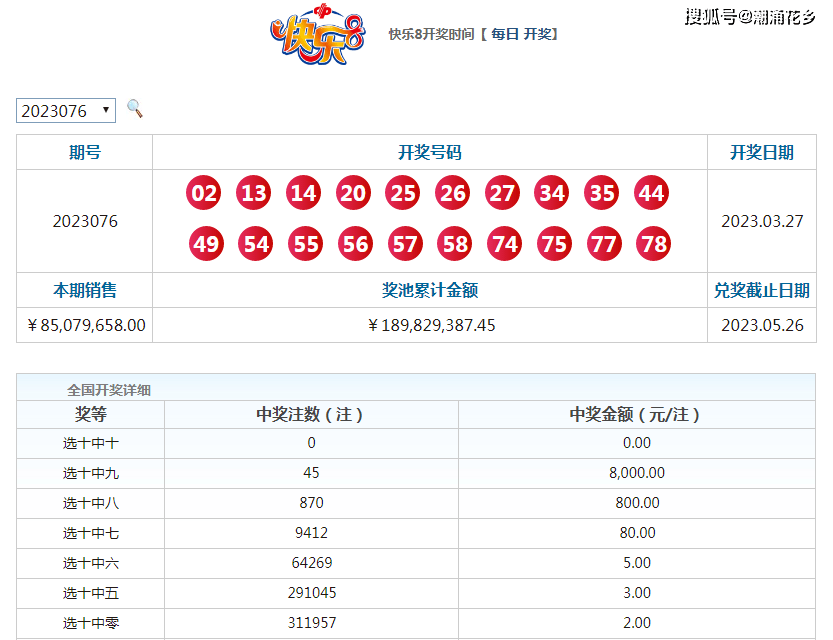Select the red ball number 78

tap(654, 244)
